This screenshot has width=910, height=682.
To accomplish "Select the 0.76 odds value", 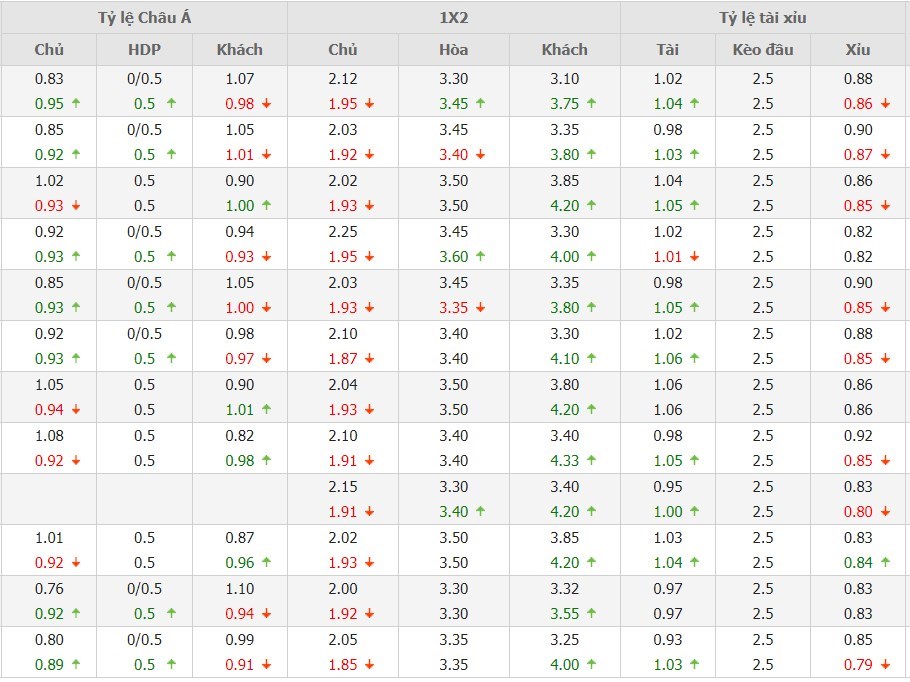I will (x=49, y=589).
